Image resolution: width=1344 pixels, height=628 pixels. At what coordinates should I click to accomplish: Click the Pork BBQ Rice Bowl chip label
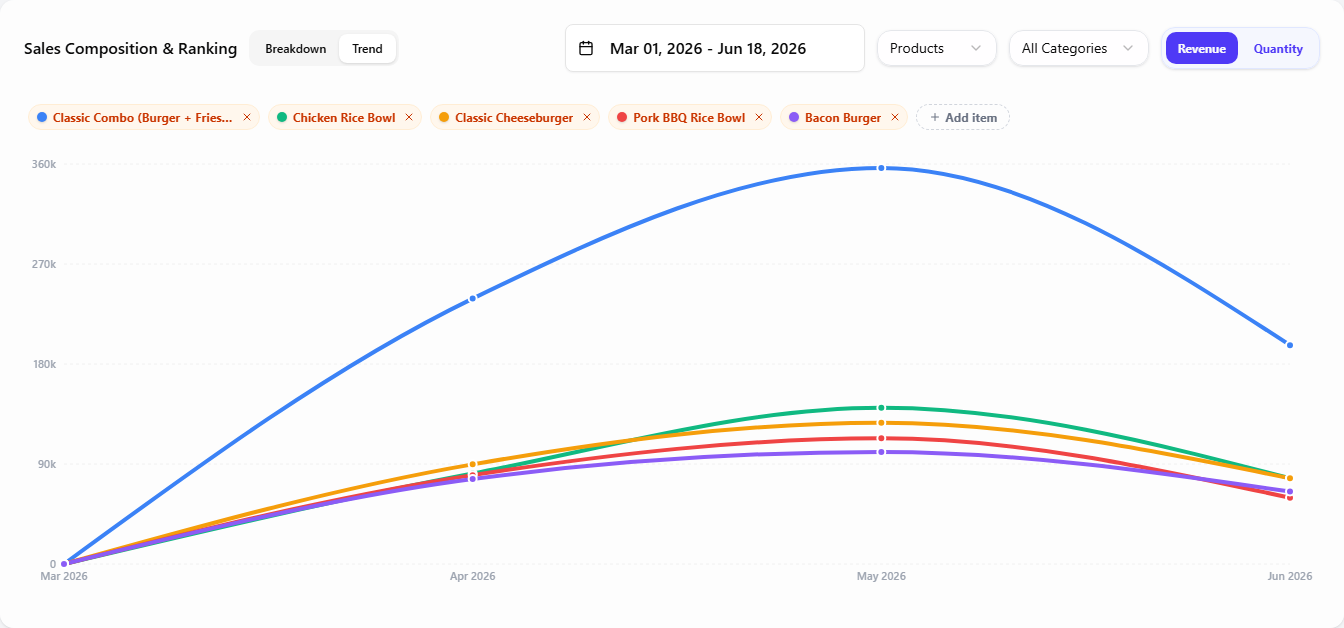click(689, 118)
